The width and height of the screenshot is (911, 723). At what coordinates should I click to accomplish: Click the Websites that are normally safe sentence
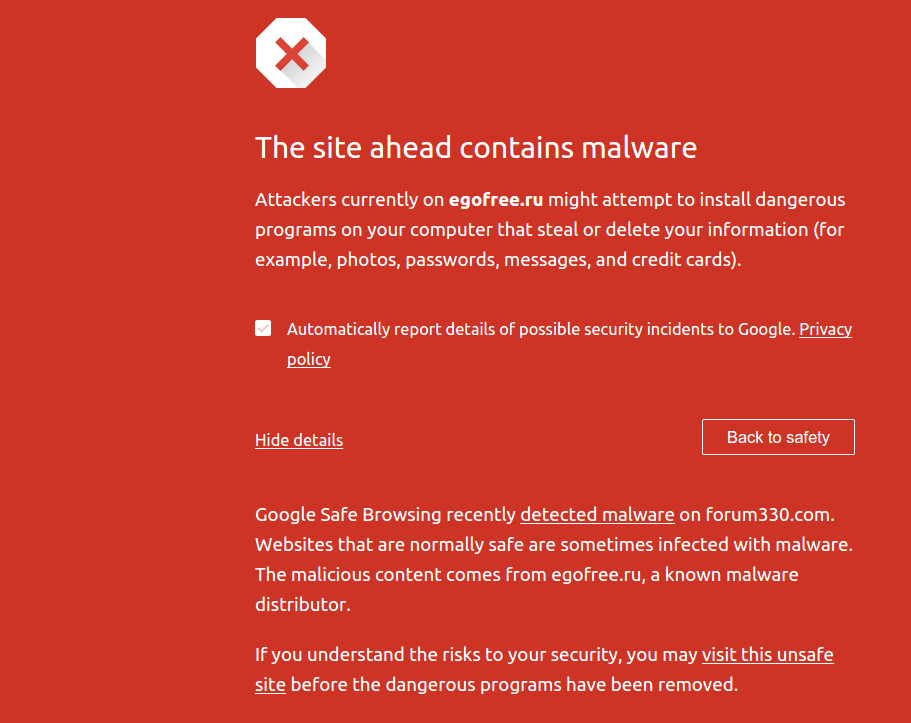coord(554,545)
